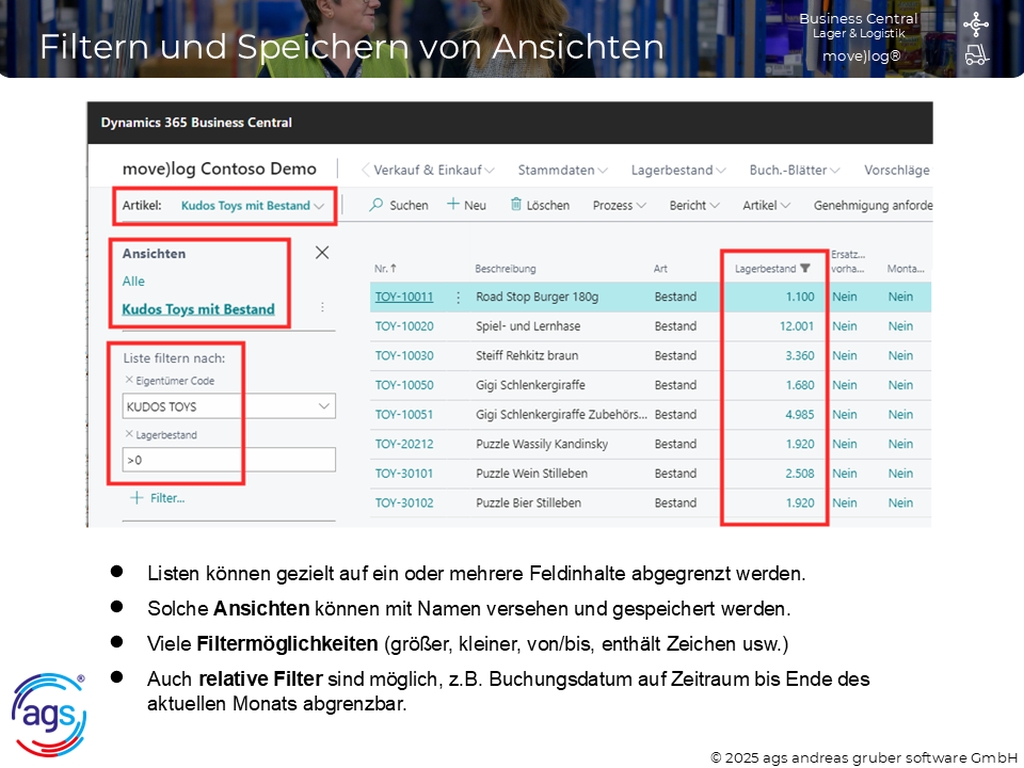Click description Steiff Rehkitz braun

point(526,356)
